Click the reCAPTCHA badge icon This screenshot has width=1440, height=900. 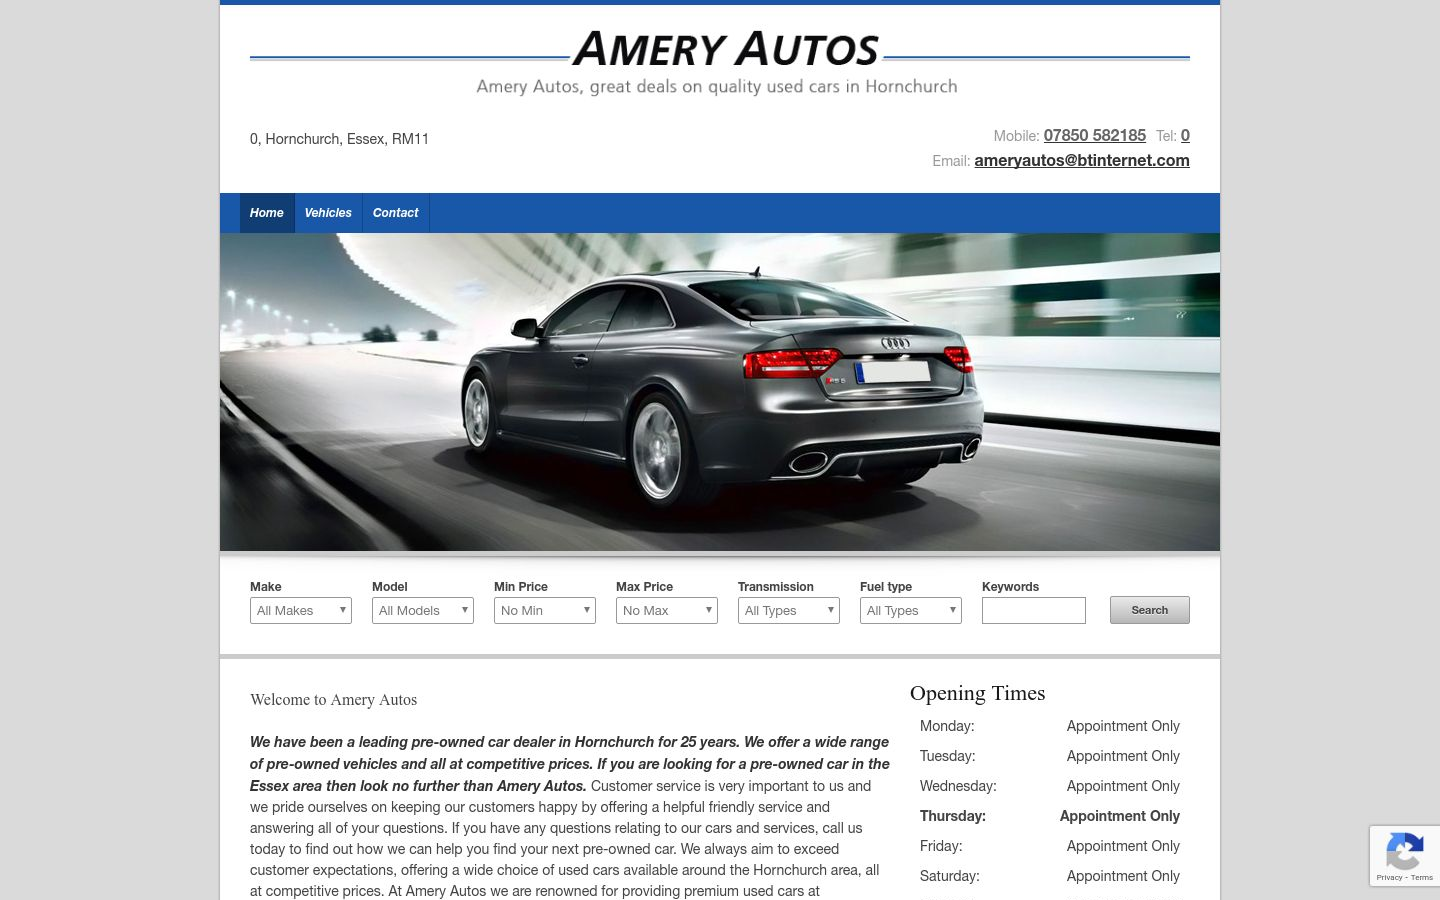click(x=1404, y=852)
